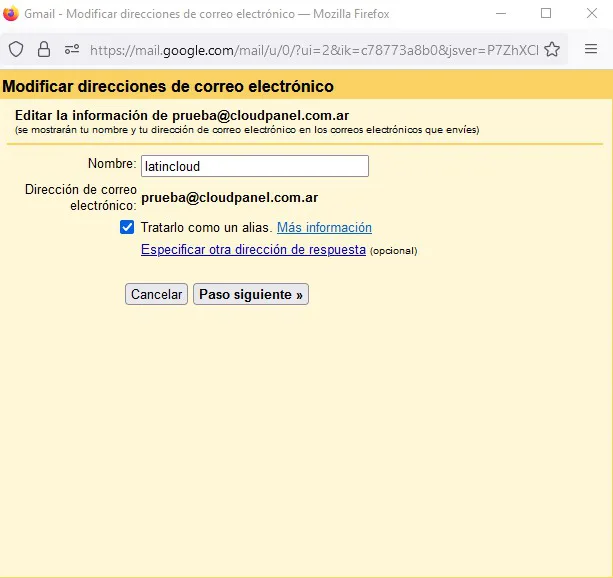This screenshot has height=578, width=613.
Task: Bookmark this page with the star icon
Action: [552, 49]
